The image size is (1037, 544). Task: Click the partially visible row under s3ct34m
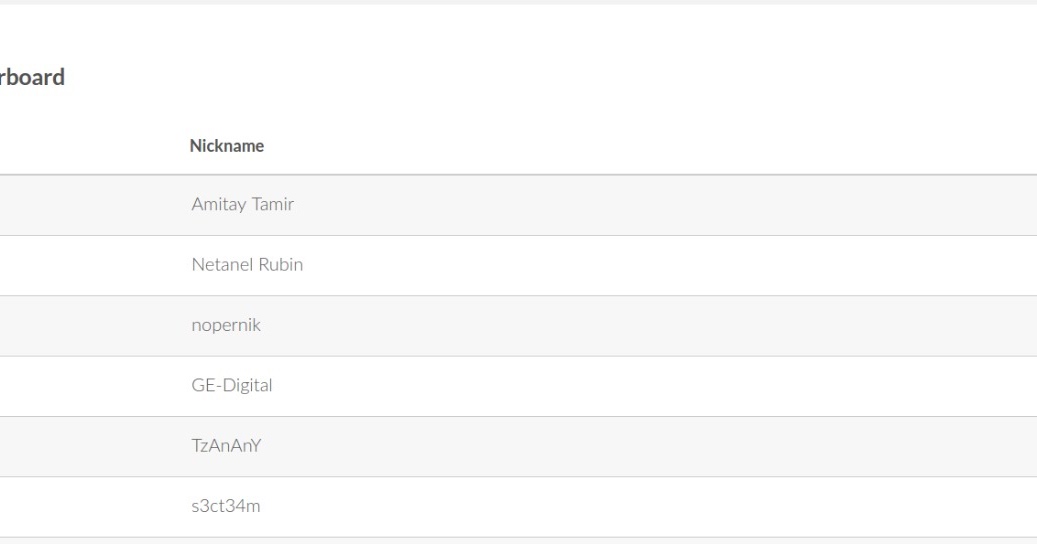click(x=518, y=541)
